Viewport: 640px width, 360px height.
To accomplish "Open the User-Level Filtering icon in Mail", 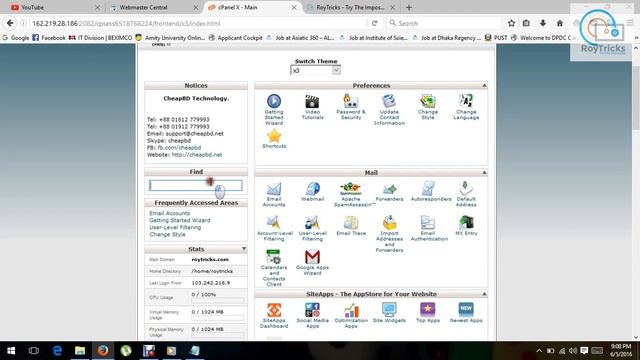I will pos(312,223).
